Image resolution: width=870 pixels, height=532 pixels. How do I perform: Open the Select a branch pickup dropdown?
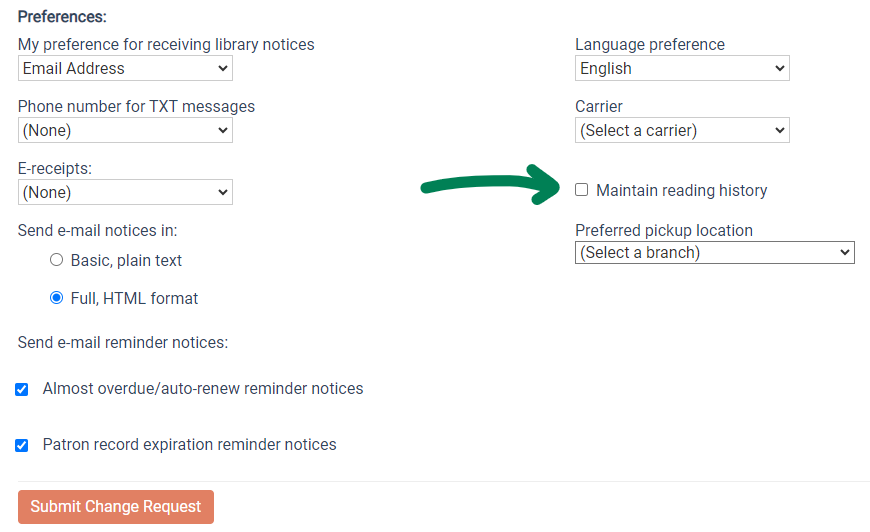[x=714, y=253]
